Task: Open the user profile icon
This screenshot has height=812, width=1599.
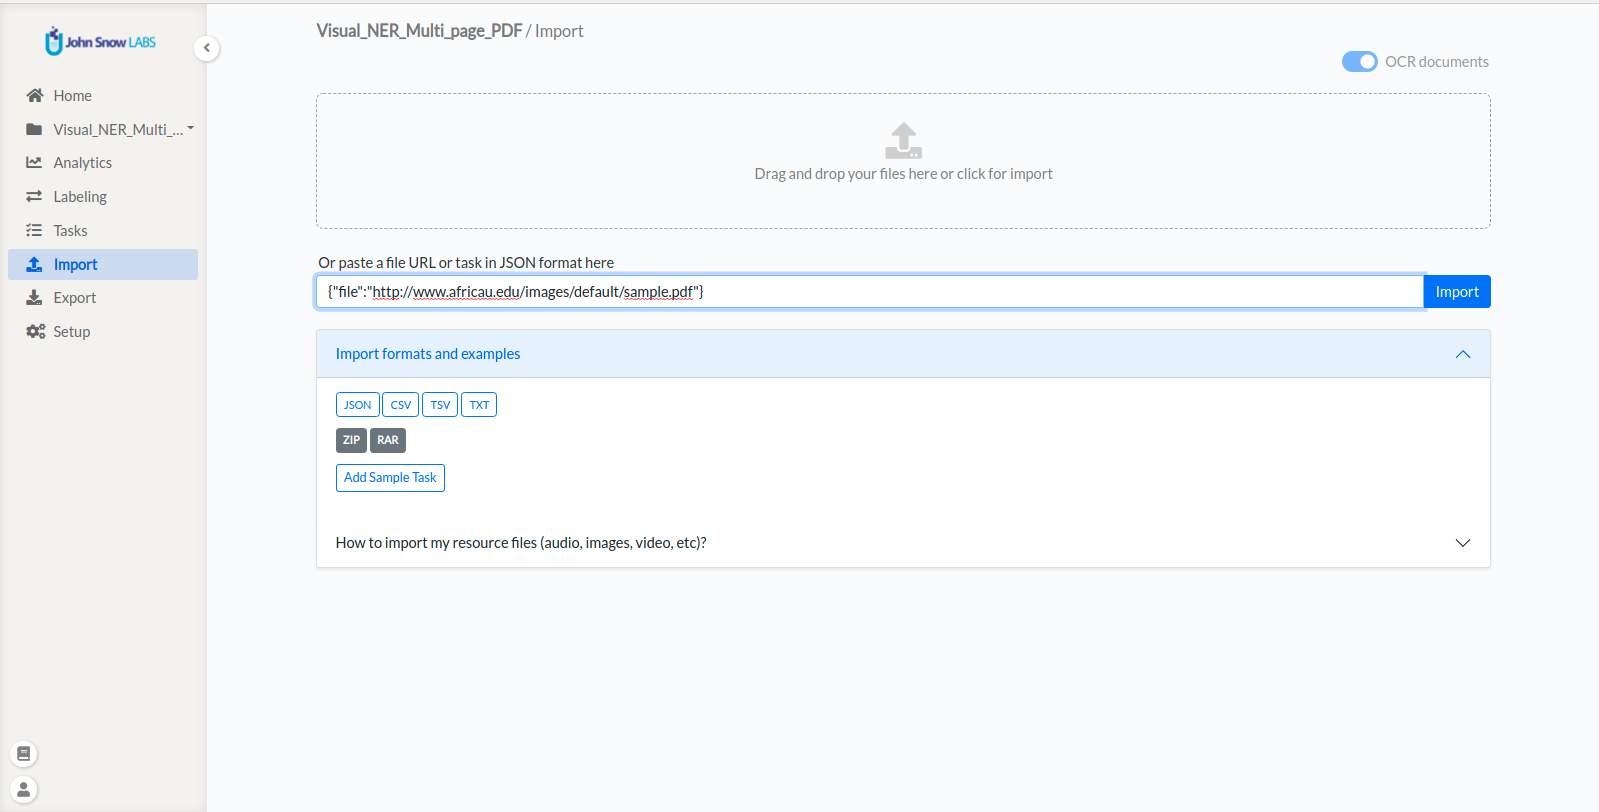Action: pos(24,789)
